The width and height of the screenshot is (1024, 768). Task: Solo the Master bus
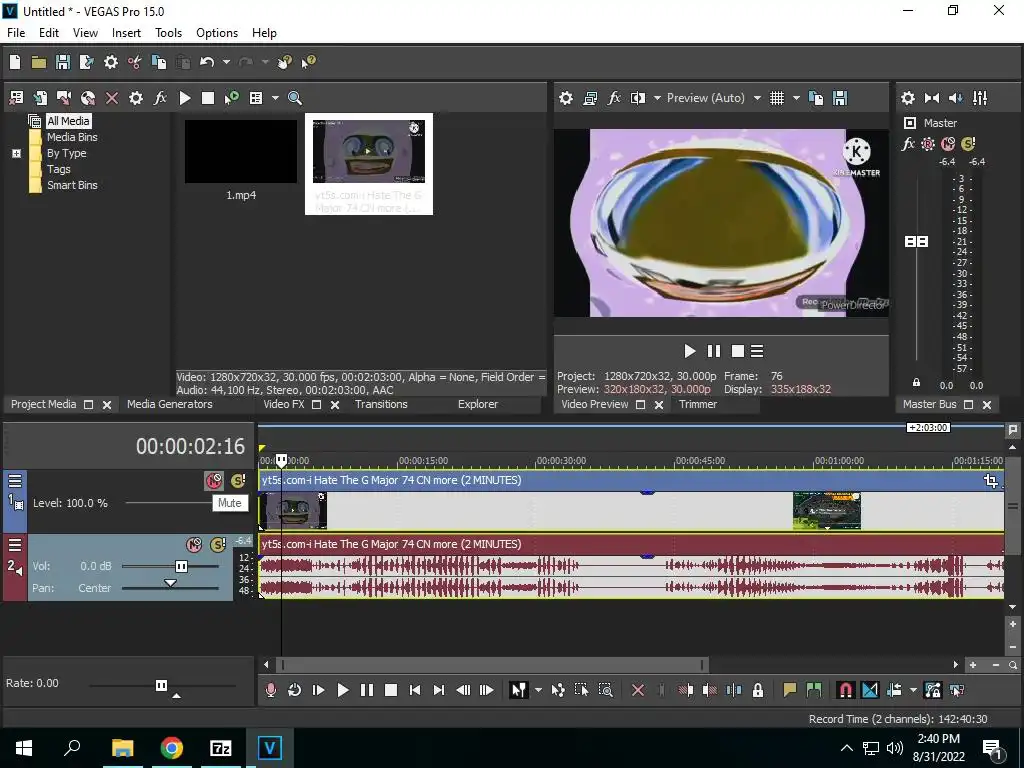click(x=968, y=144)
